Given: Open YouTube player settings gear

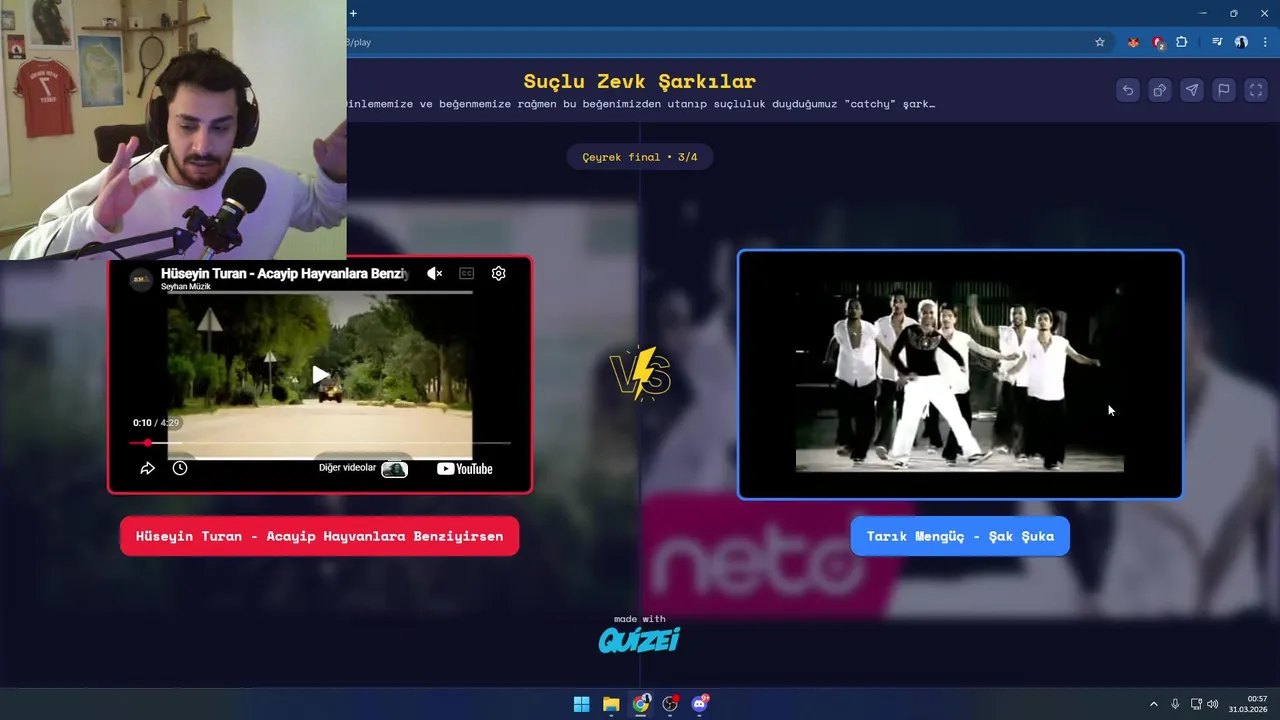Looking at the screenshot, I should (499, 273).
